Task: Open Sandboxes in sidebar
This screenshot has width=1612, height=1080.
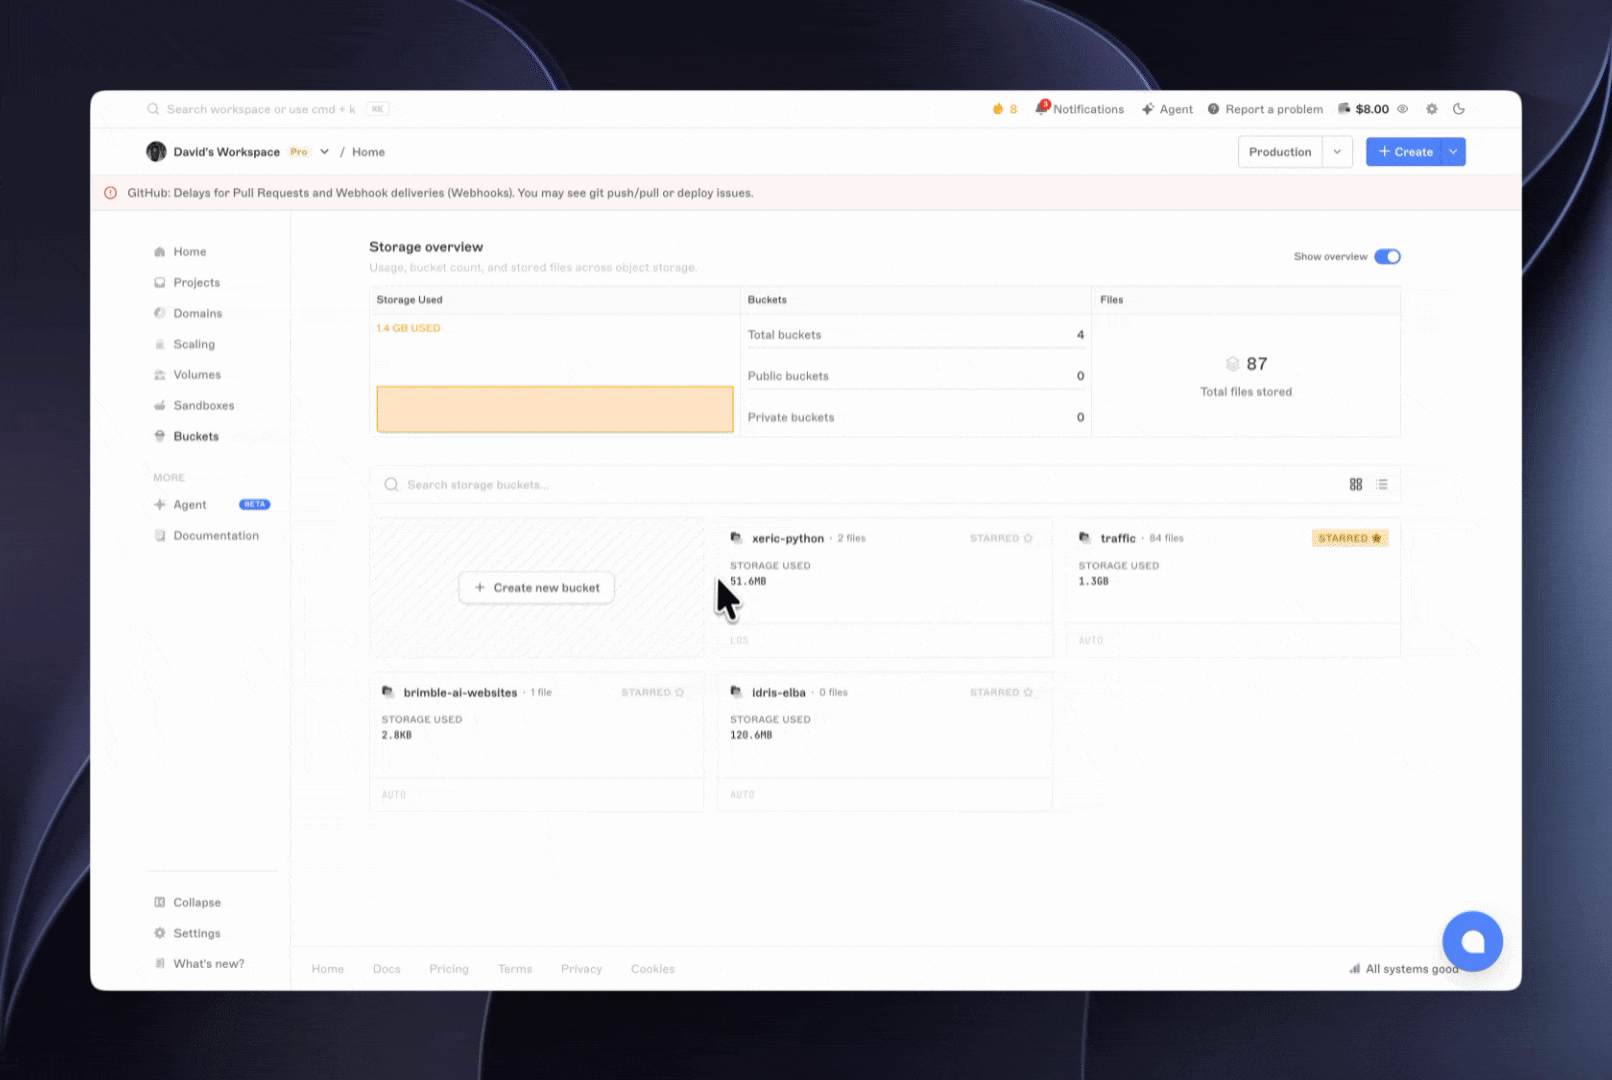Action: [x=194, y=406]
